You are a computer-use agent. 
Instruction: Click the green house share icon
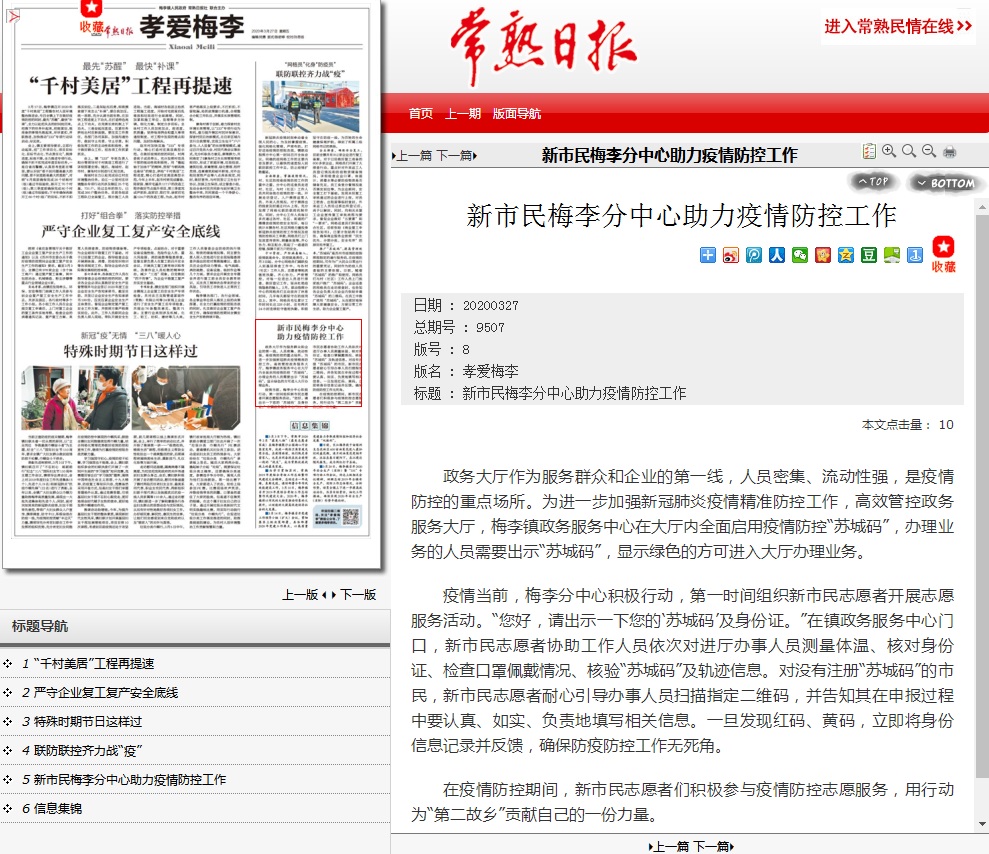pos(892,255)
